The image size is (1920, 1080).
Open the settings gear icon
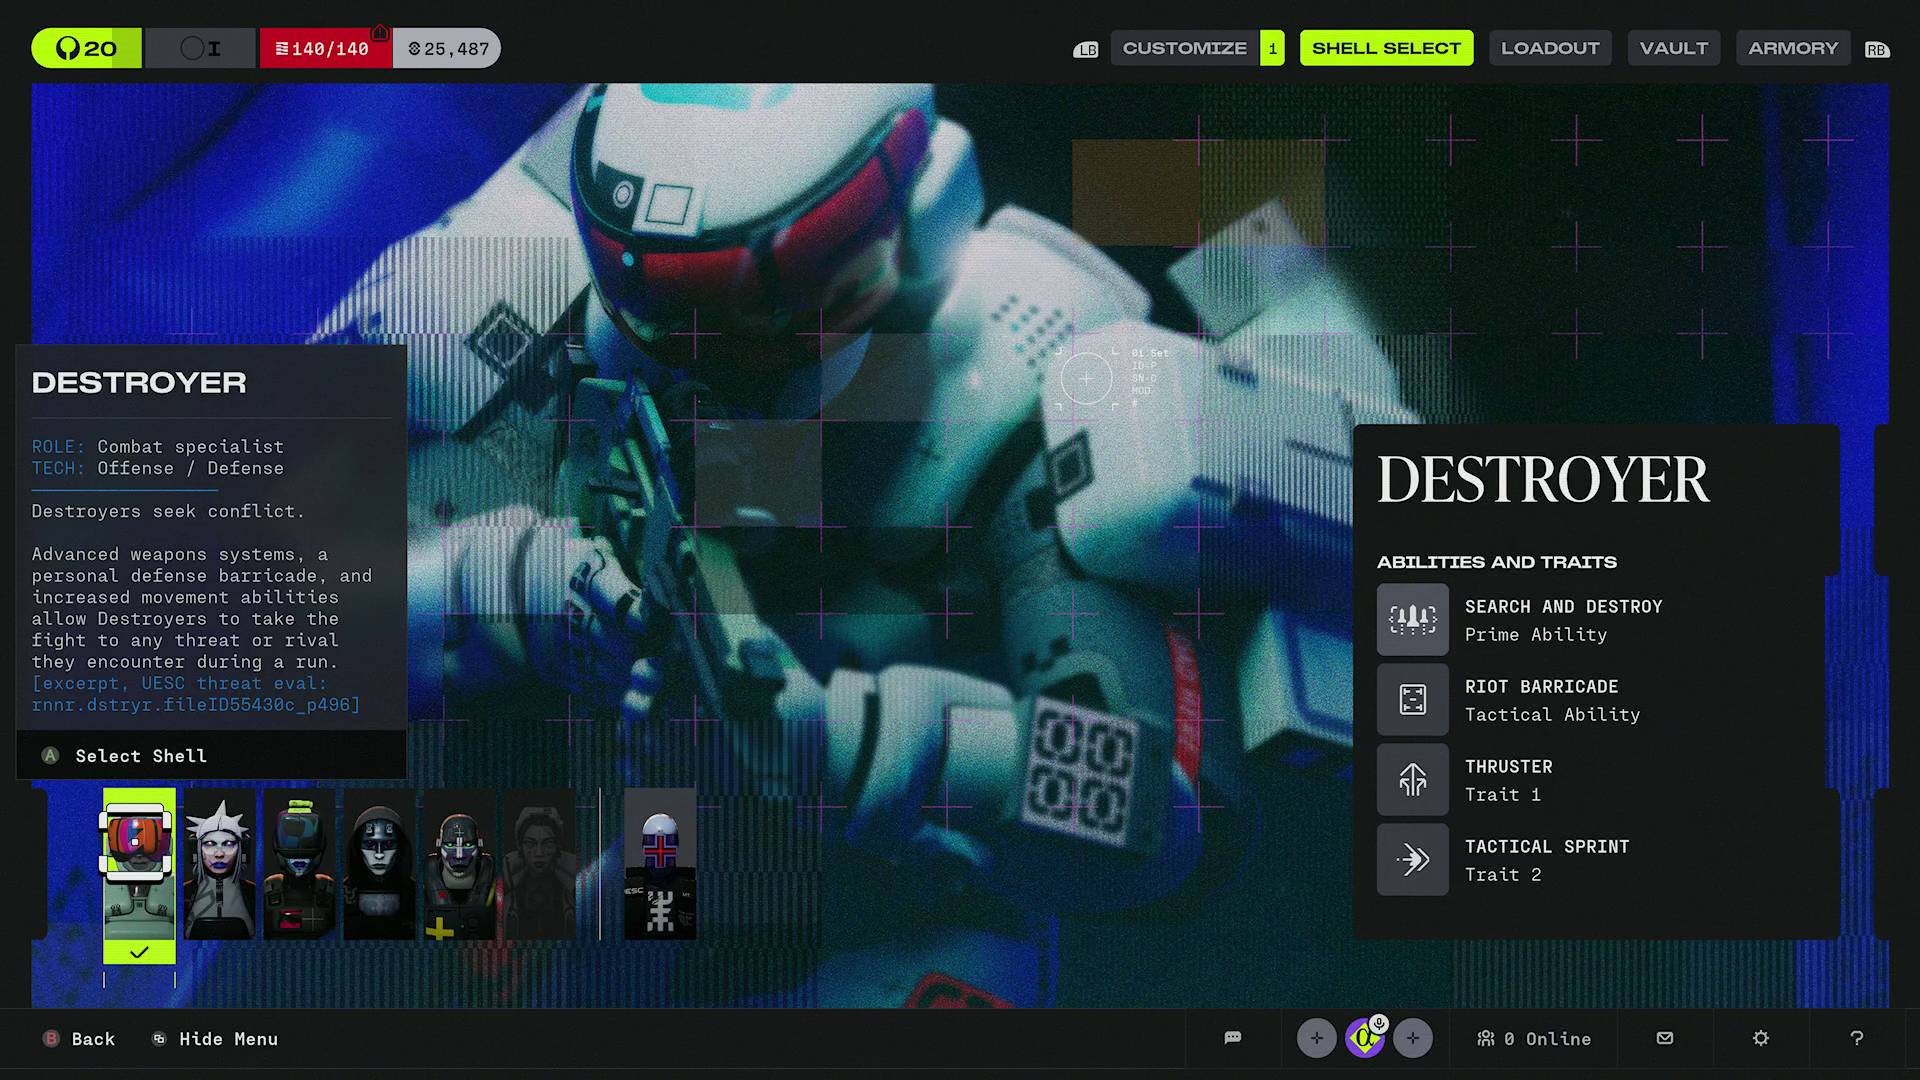point(1760,1038)
